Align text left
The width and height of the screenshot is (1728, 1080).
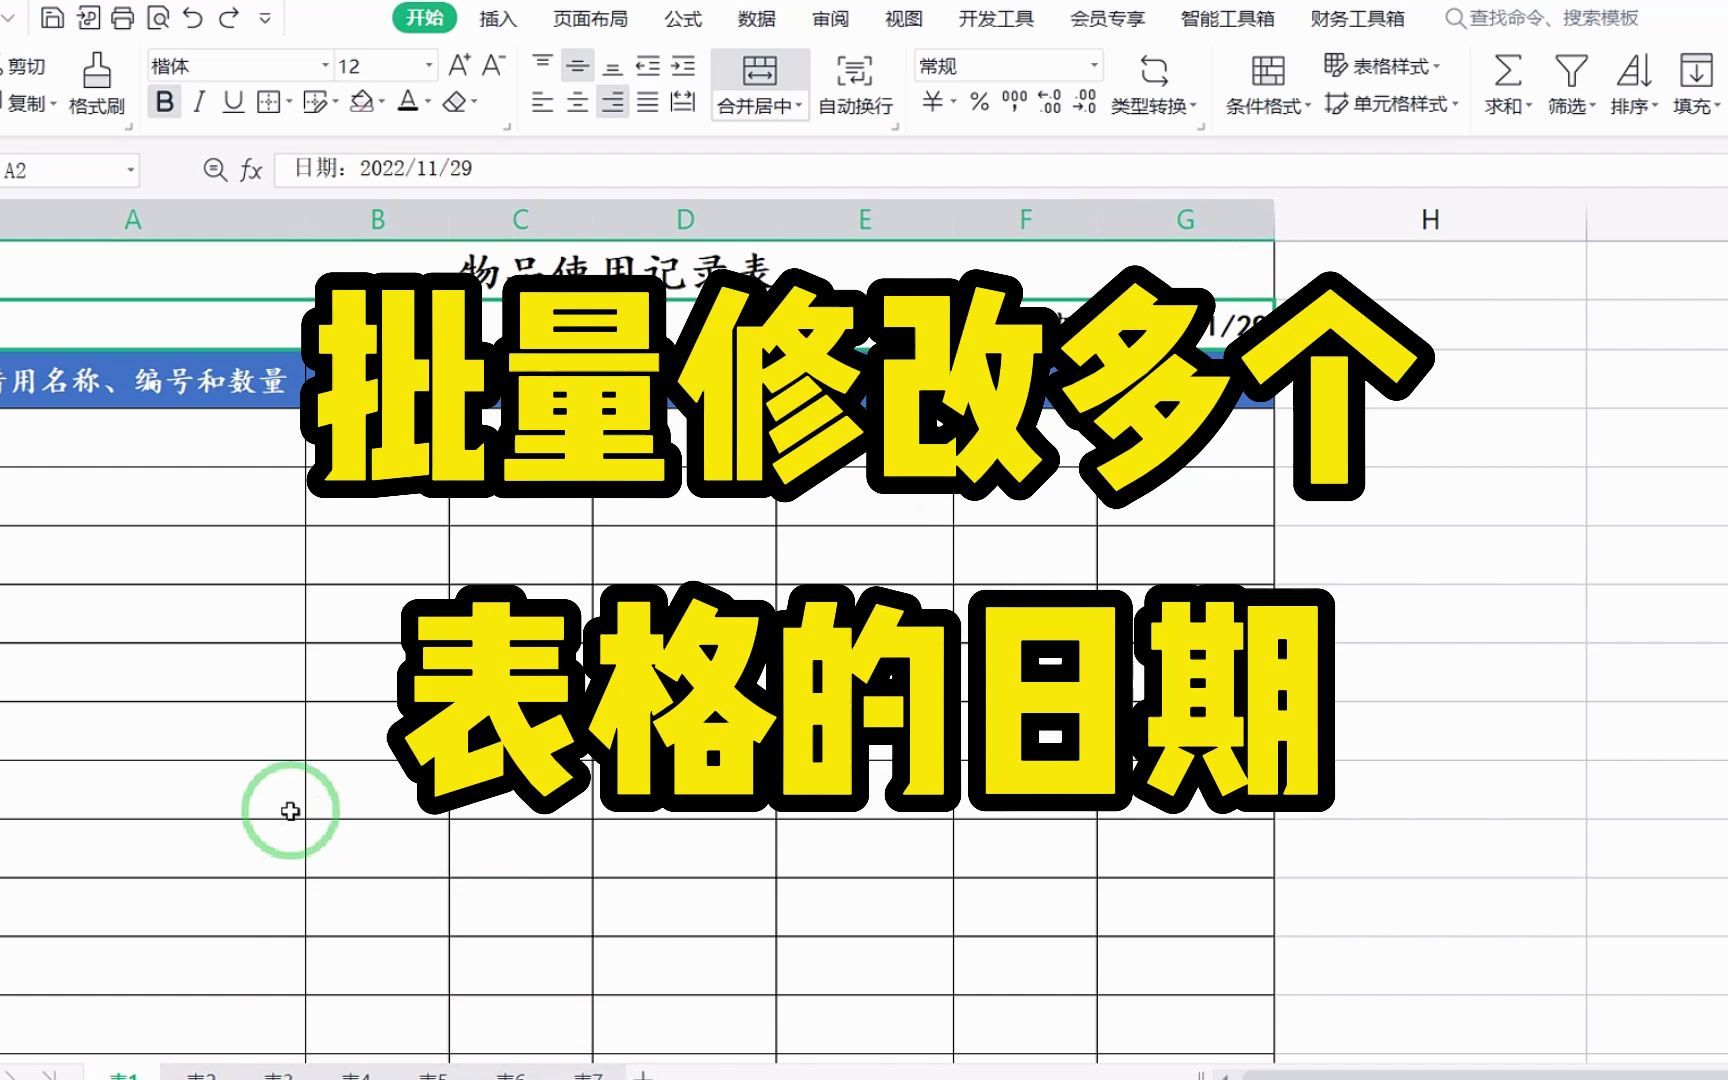coord(542,102)
